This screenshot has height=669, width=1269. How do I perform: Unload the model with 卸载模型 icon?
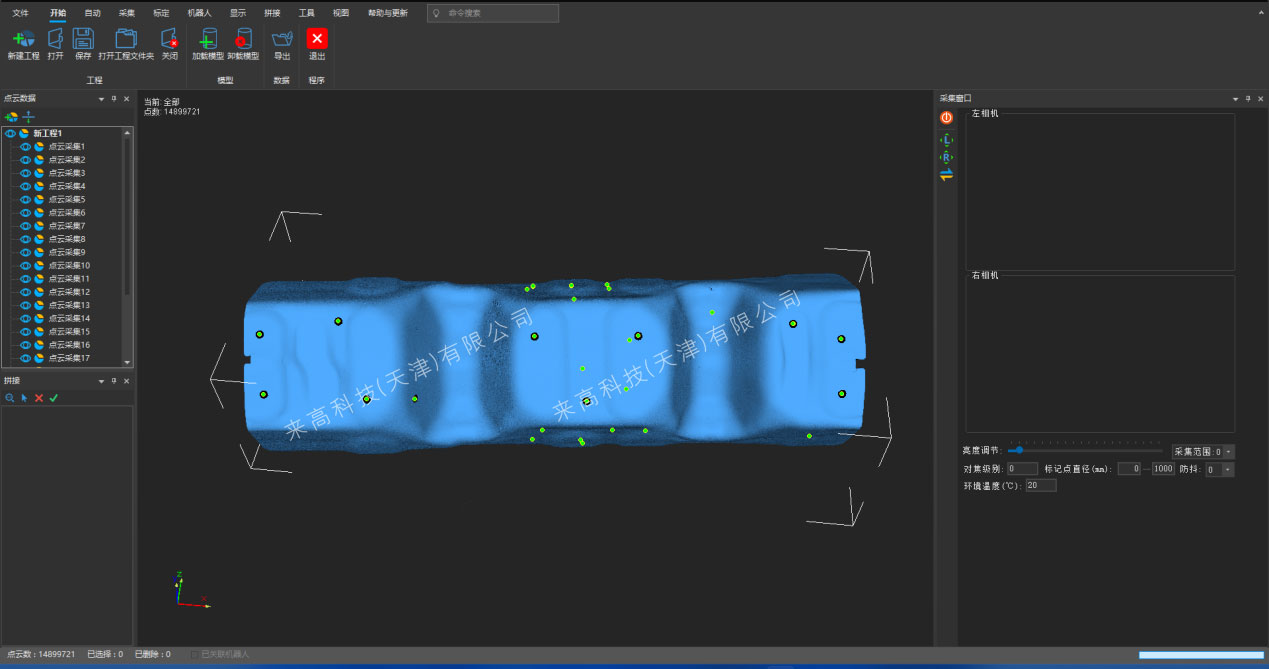tap(242, 39)
